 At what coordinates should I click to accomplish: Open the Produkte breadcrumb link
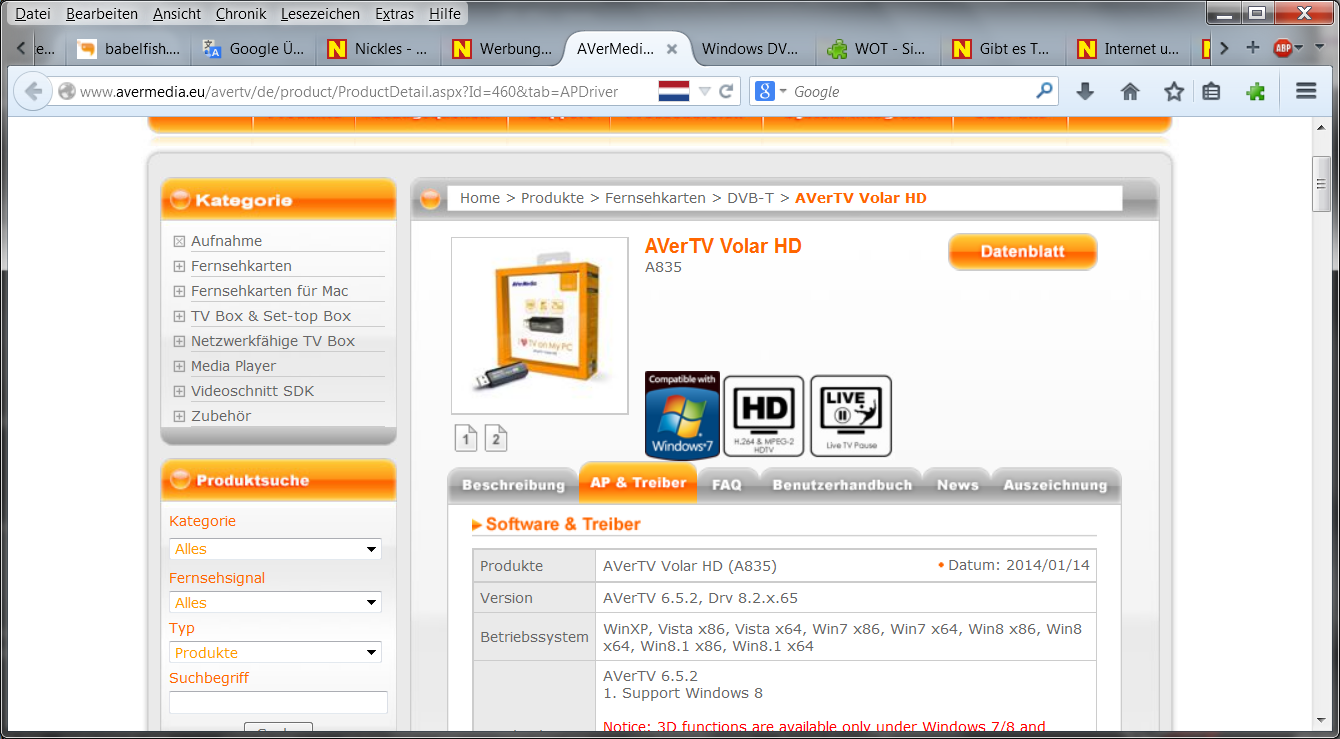click(x=552, y=198)
